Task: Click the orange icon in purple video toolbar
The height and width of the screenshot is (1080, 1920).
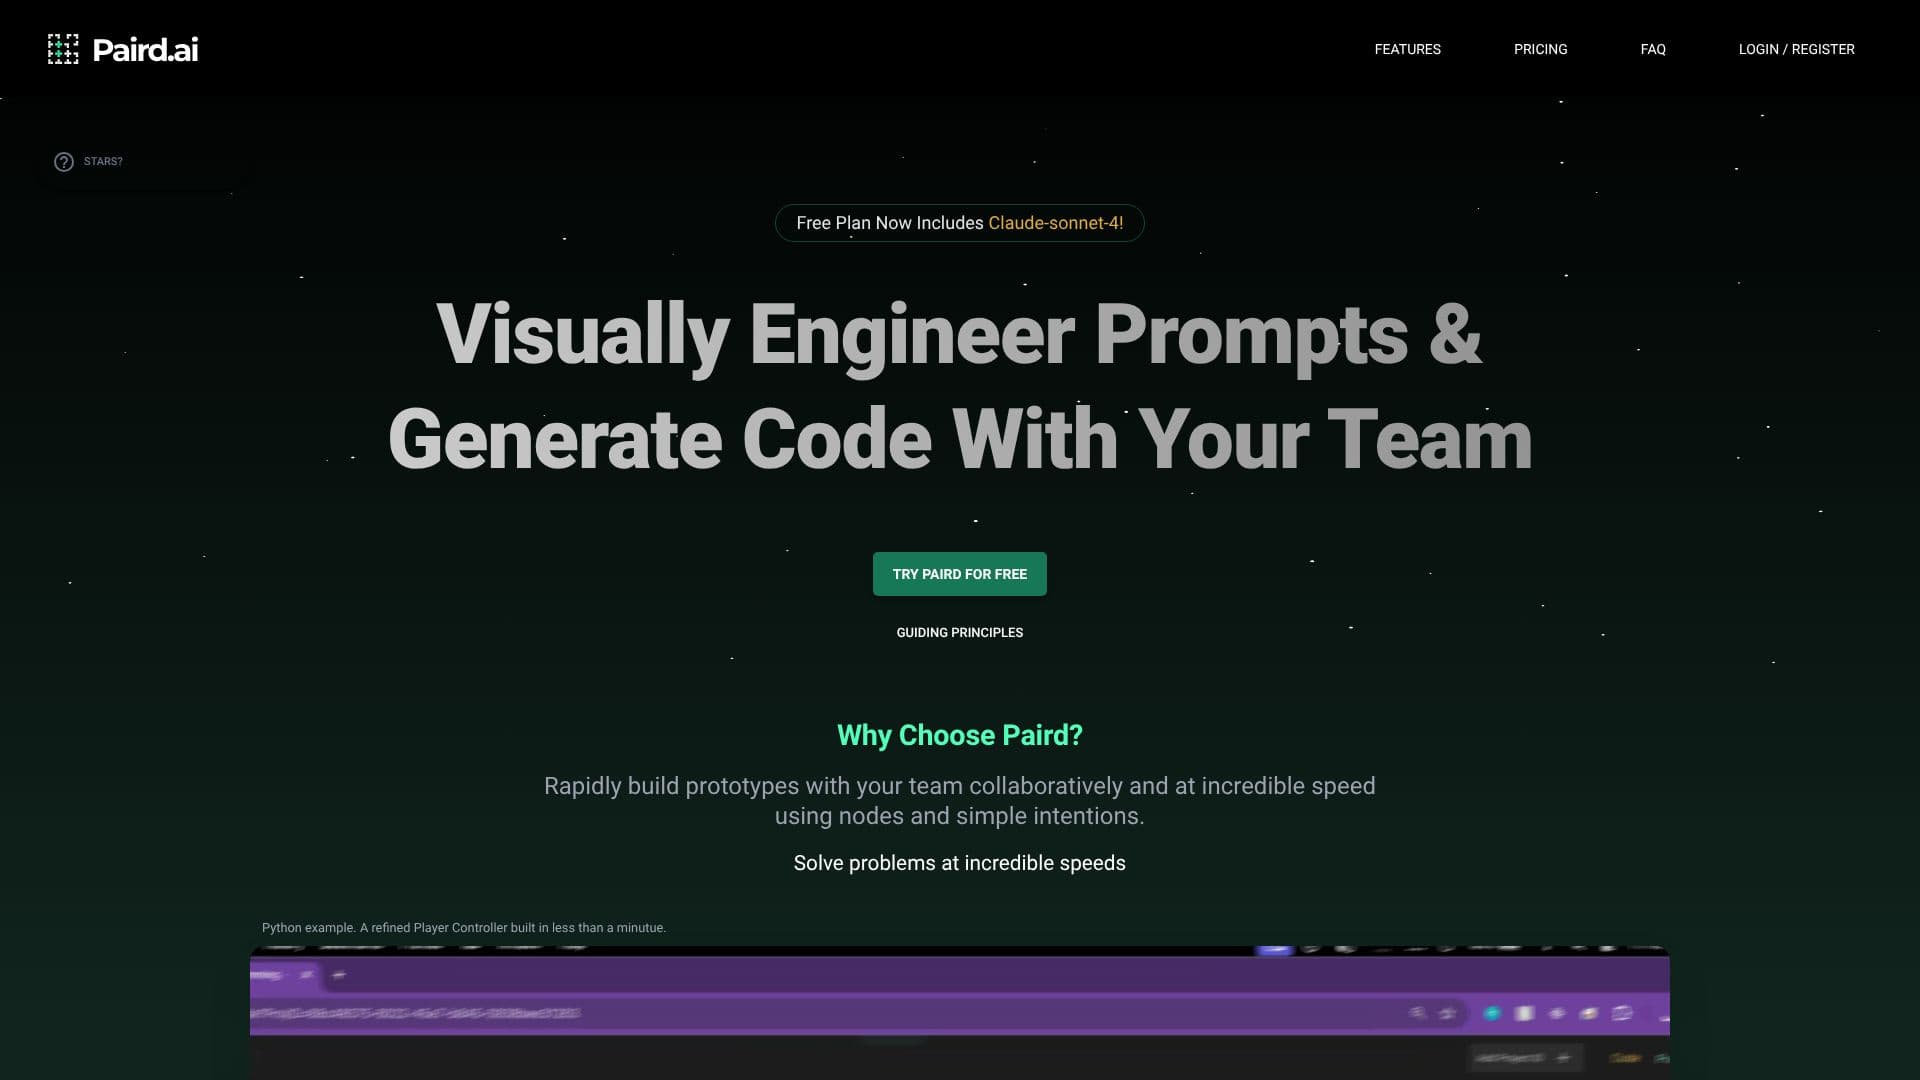Action: point(1588,1013)
